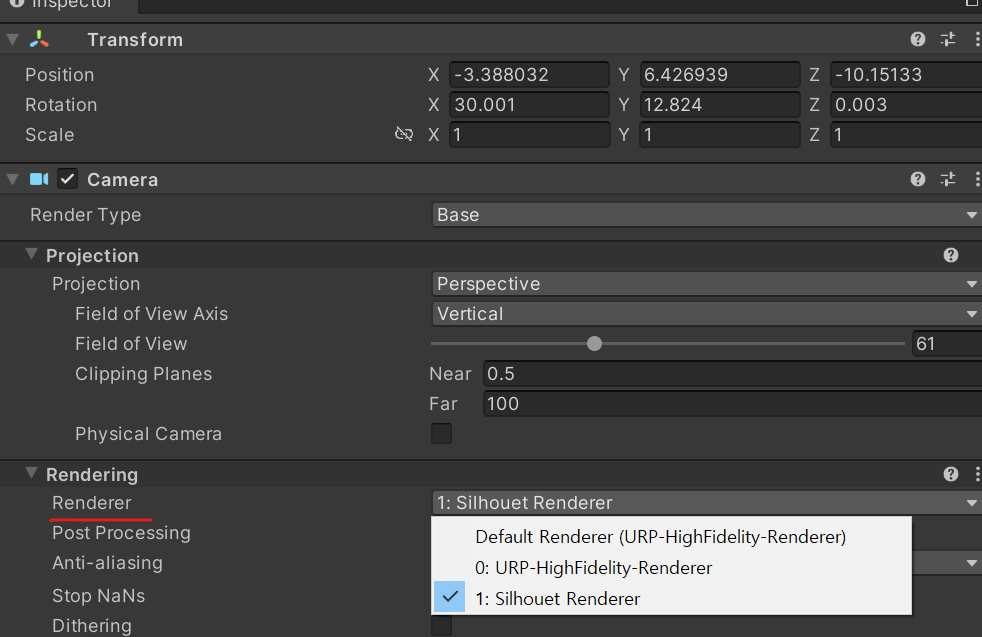This screenshot has height=637, width=982.
Task: Select 0: URP-HighFidelity-Renderer option
Action: 593,567
